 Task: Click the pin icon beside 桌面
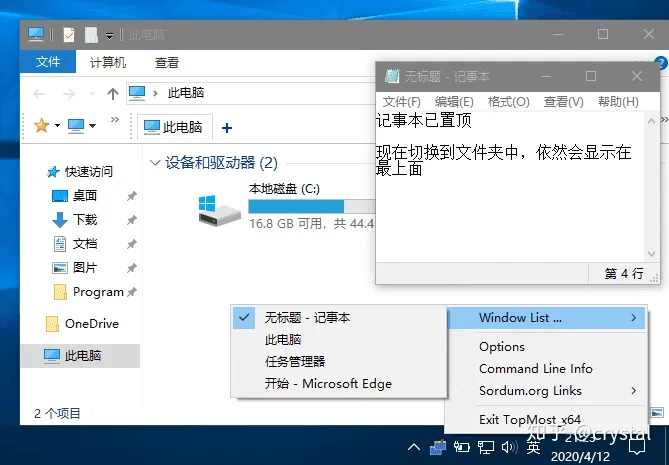tap(132, 196)
